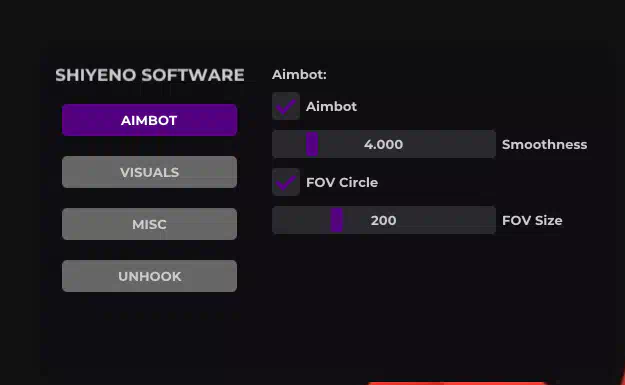Image resolution: width=625 pixels, height=385 pixels.
Task: Click the UNHOOK button
Action: click(x=149, y=276)
